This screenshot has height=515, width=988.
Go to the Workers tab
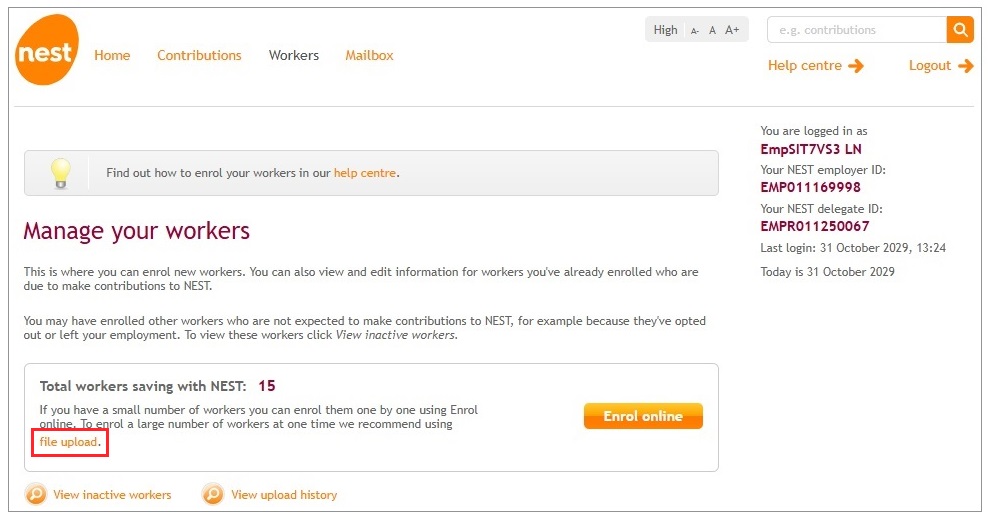pos(294,55)
